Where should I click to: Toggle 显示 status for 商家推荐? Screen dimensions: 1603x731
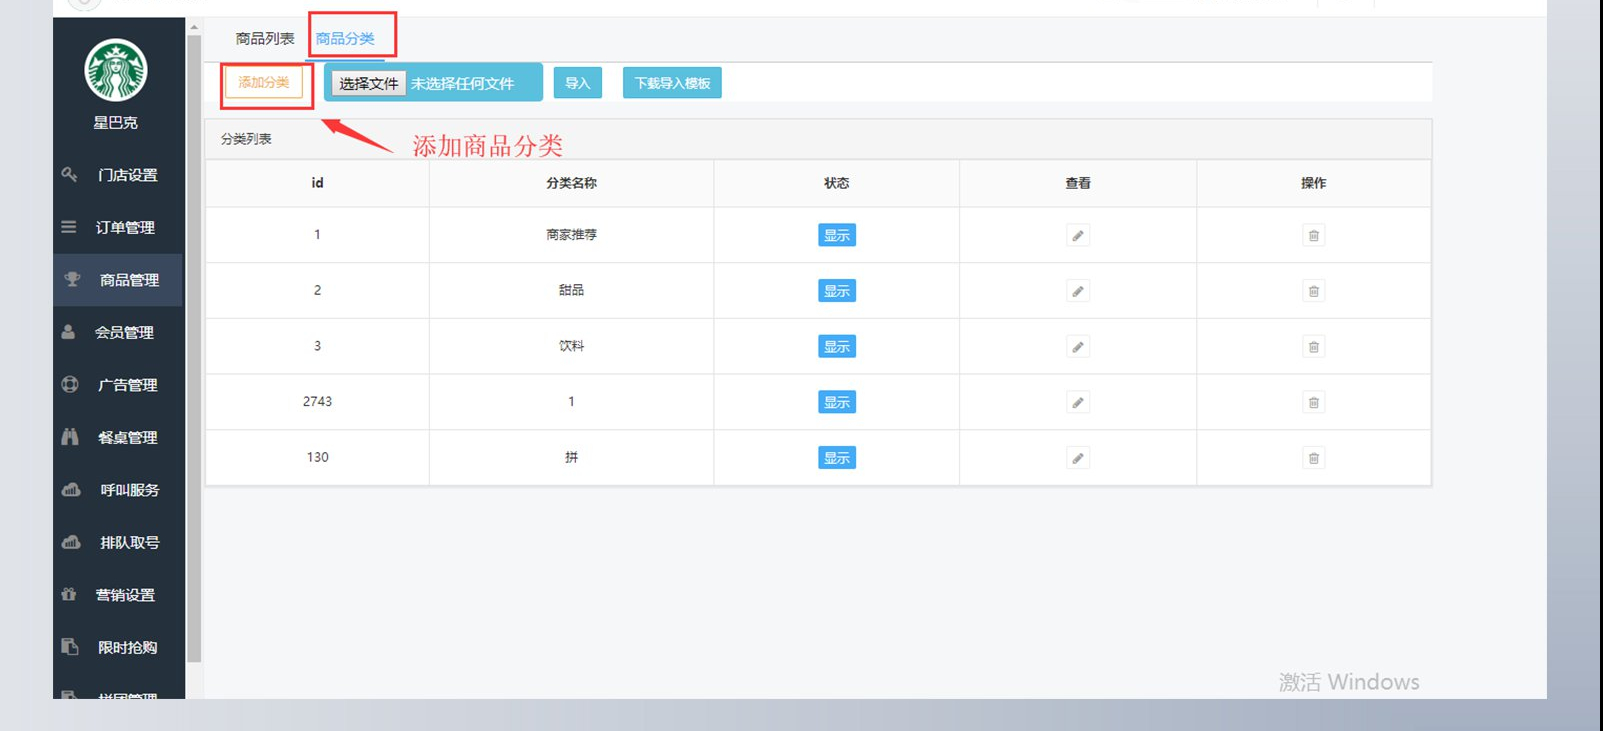tap(837, 235)
